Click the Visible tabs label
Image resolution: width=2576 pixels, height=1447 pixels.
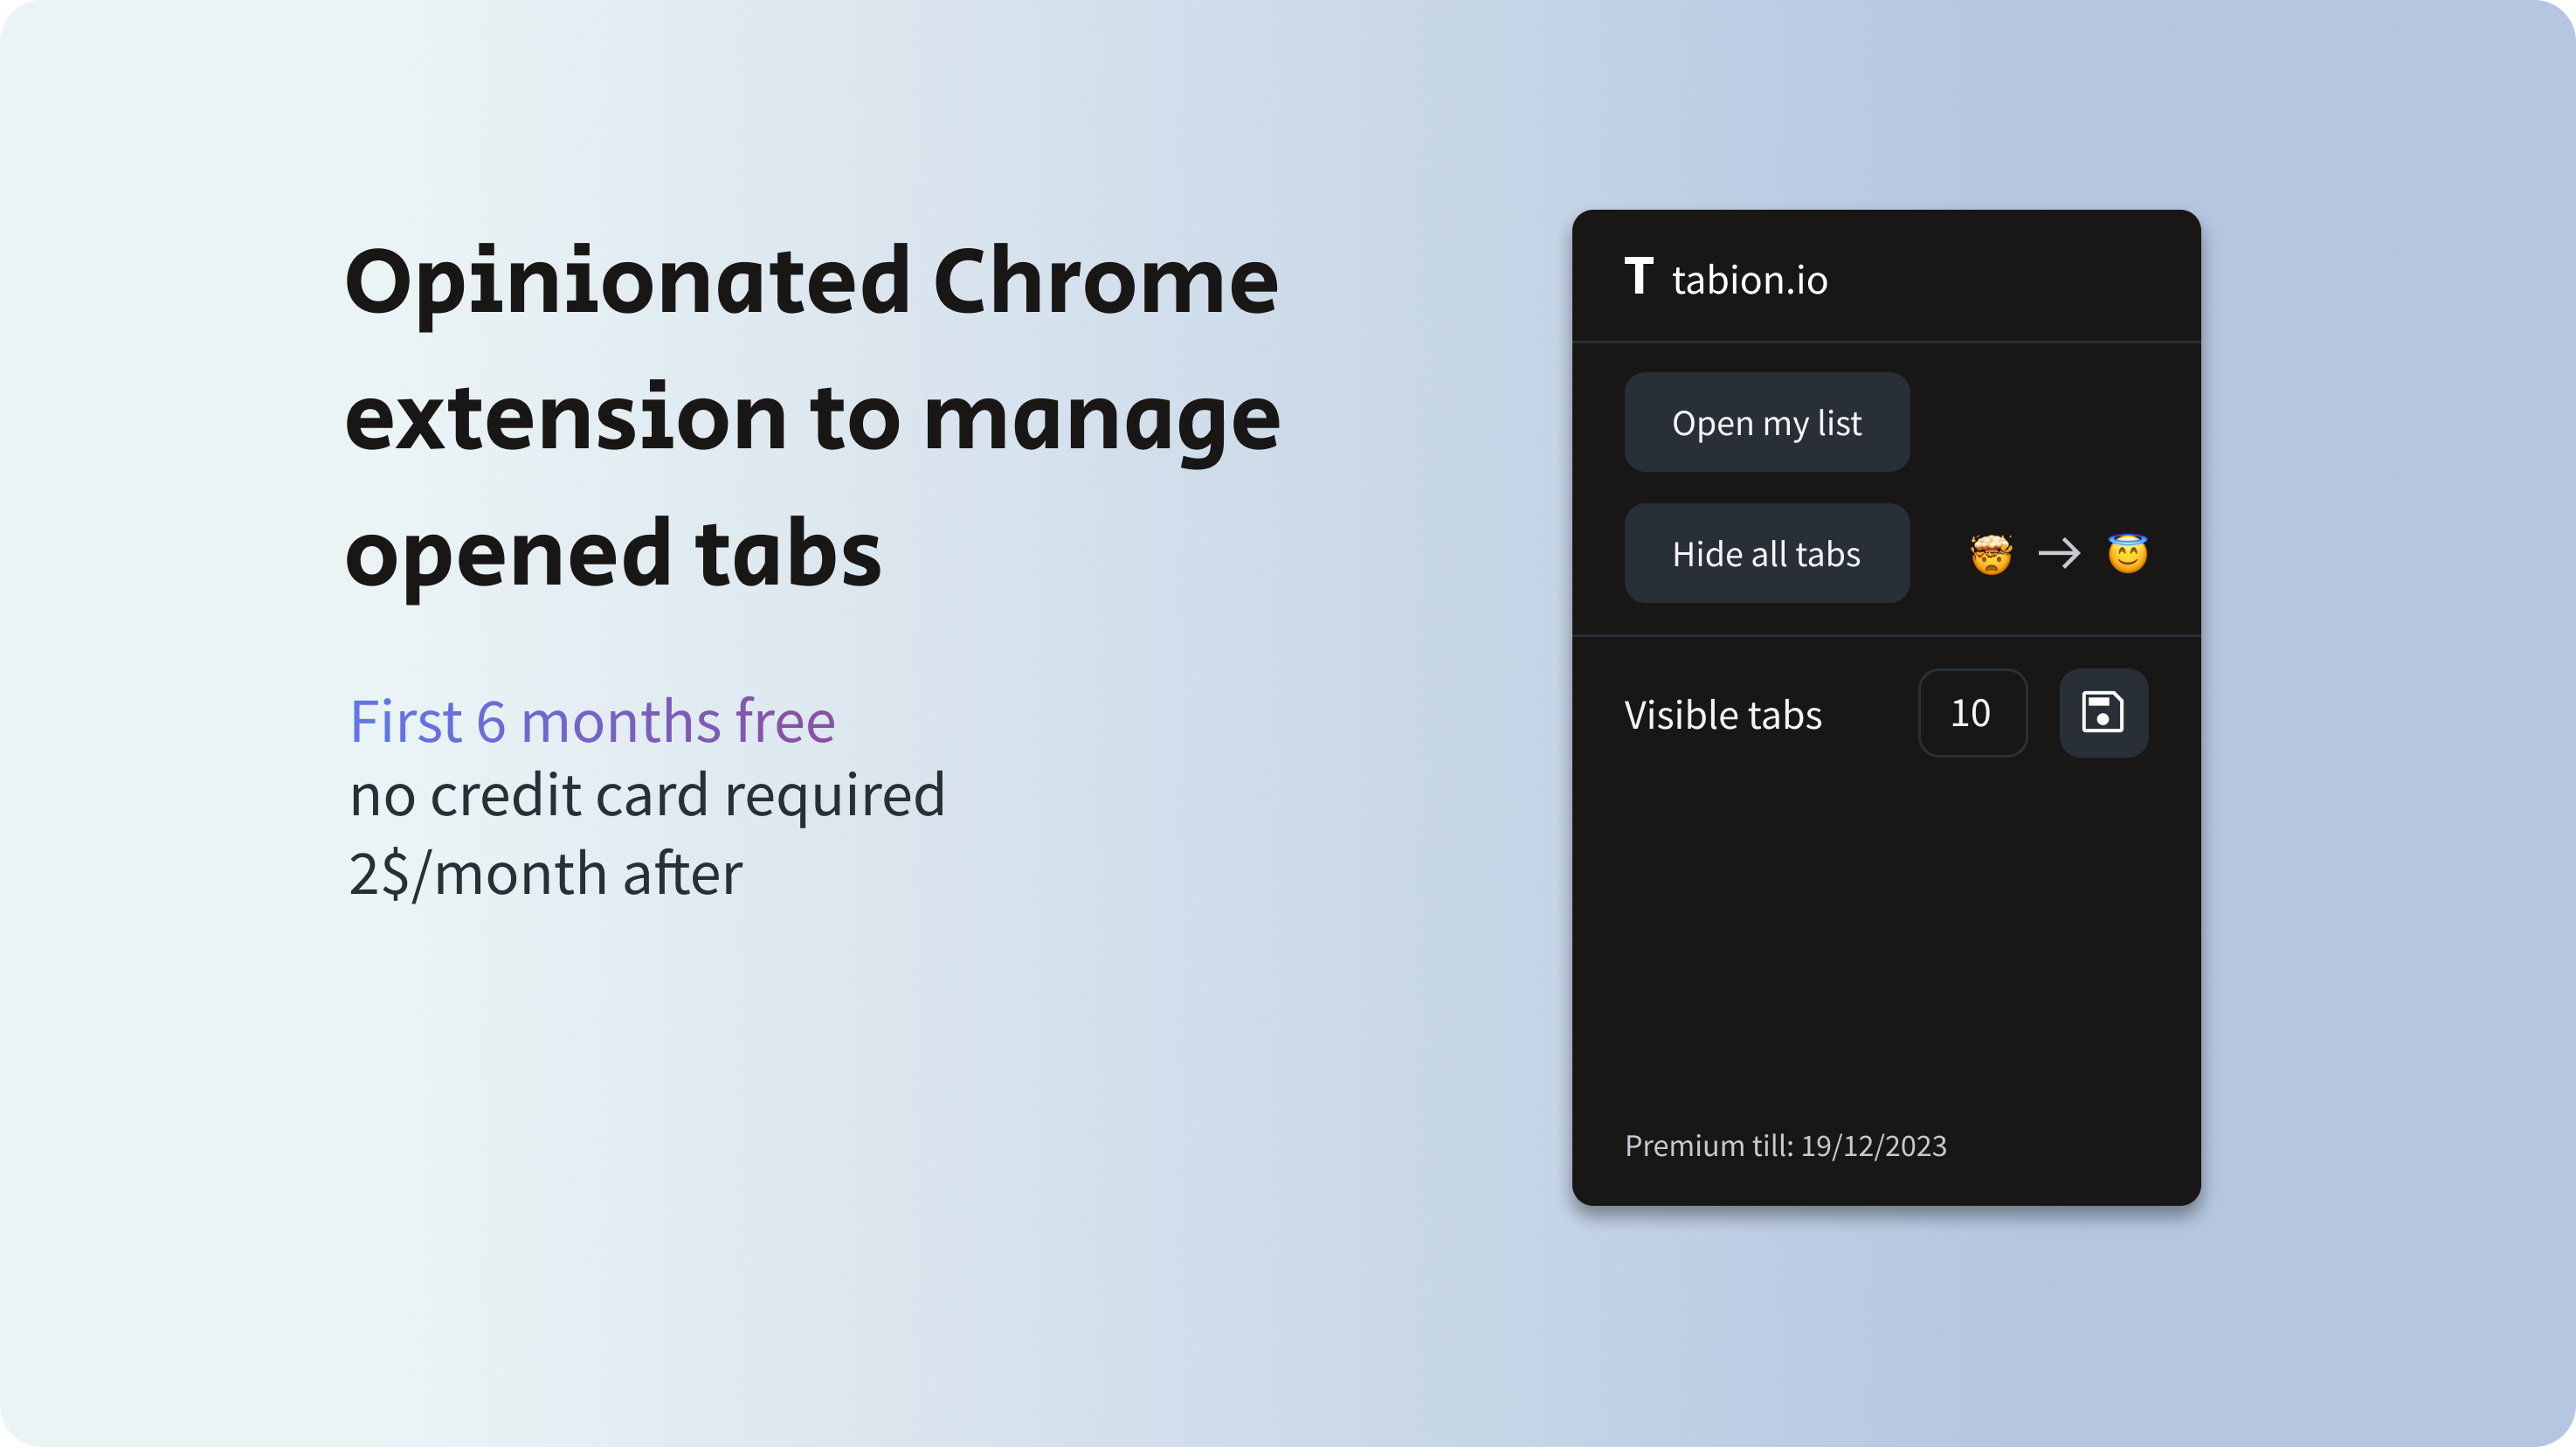point(1722,714)
